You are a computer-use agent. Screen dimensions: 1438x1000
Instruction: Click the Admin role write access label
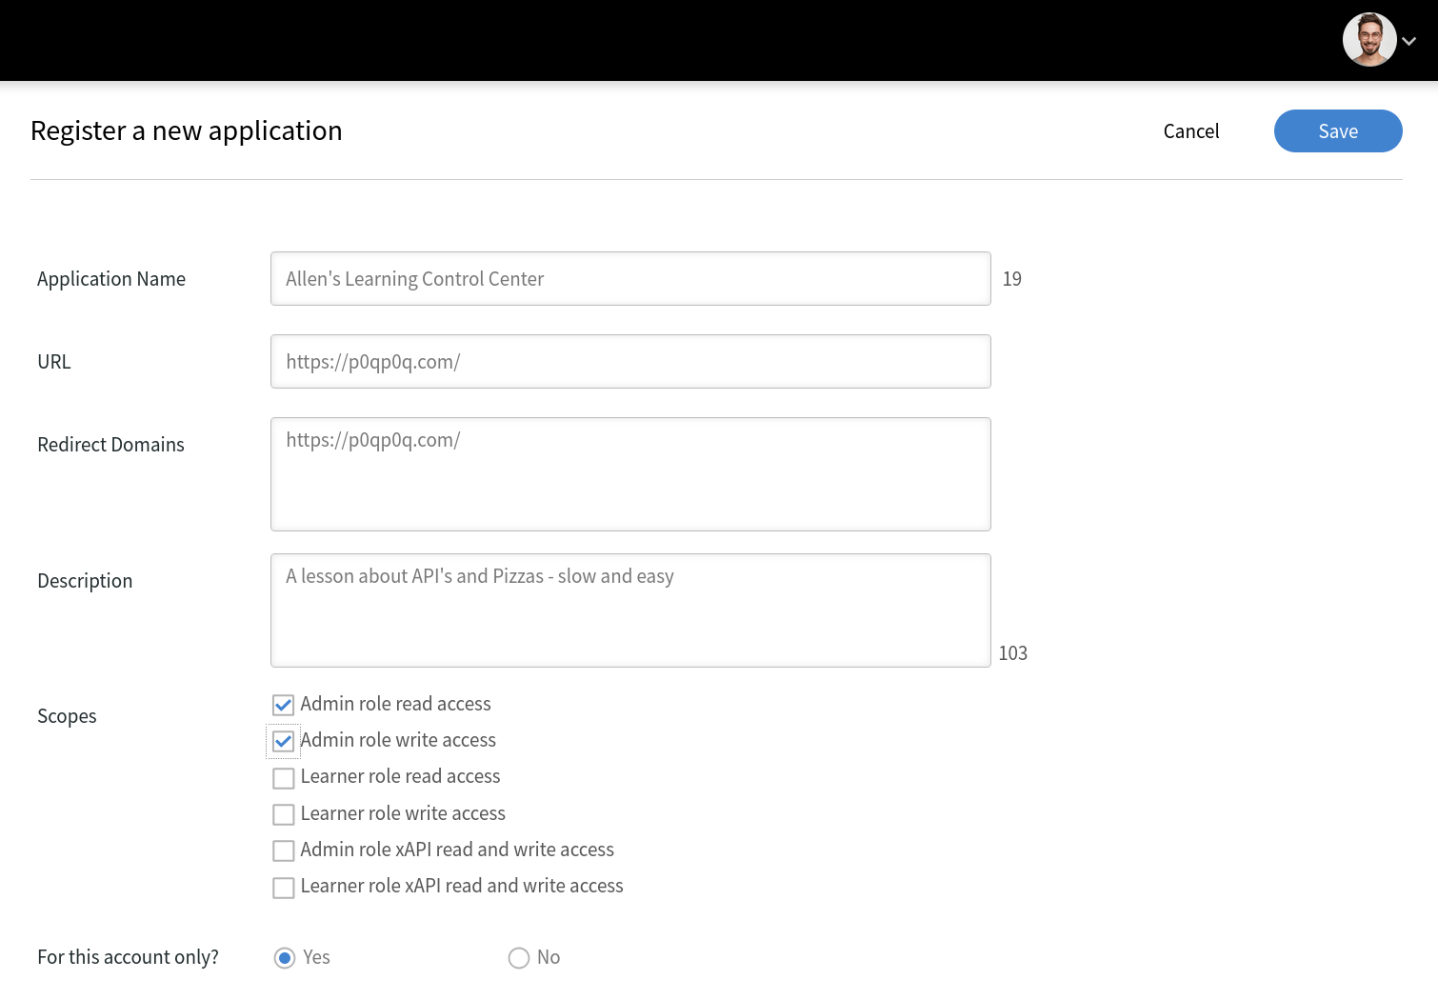click(x=398, y=740)
